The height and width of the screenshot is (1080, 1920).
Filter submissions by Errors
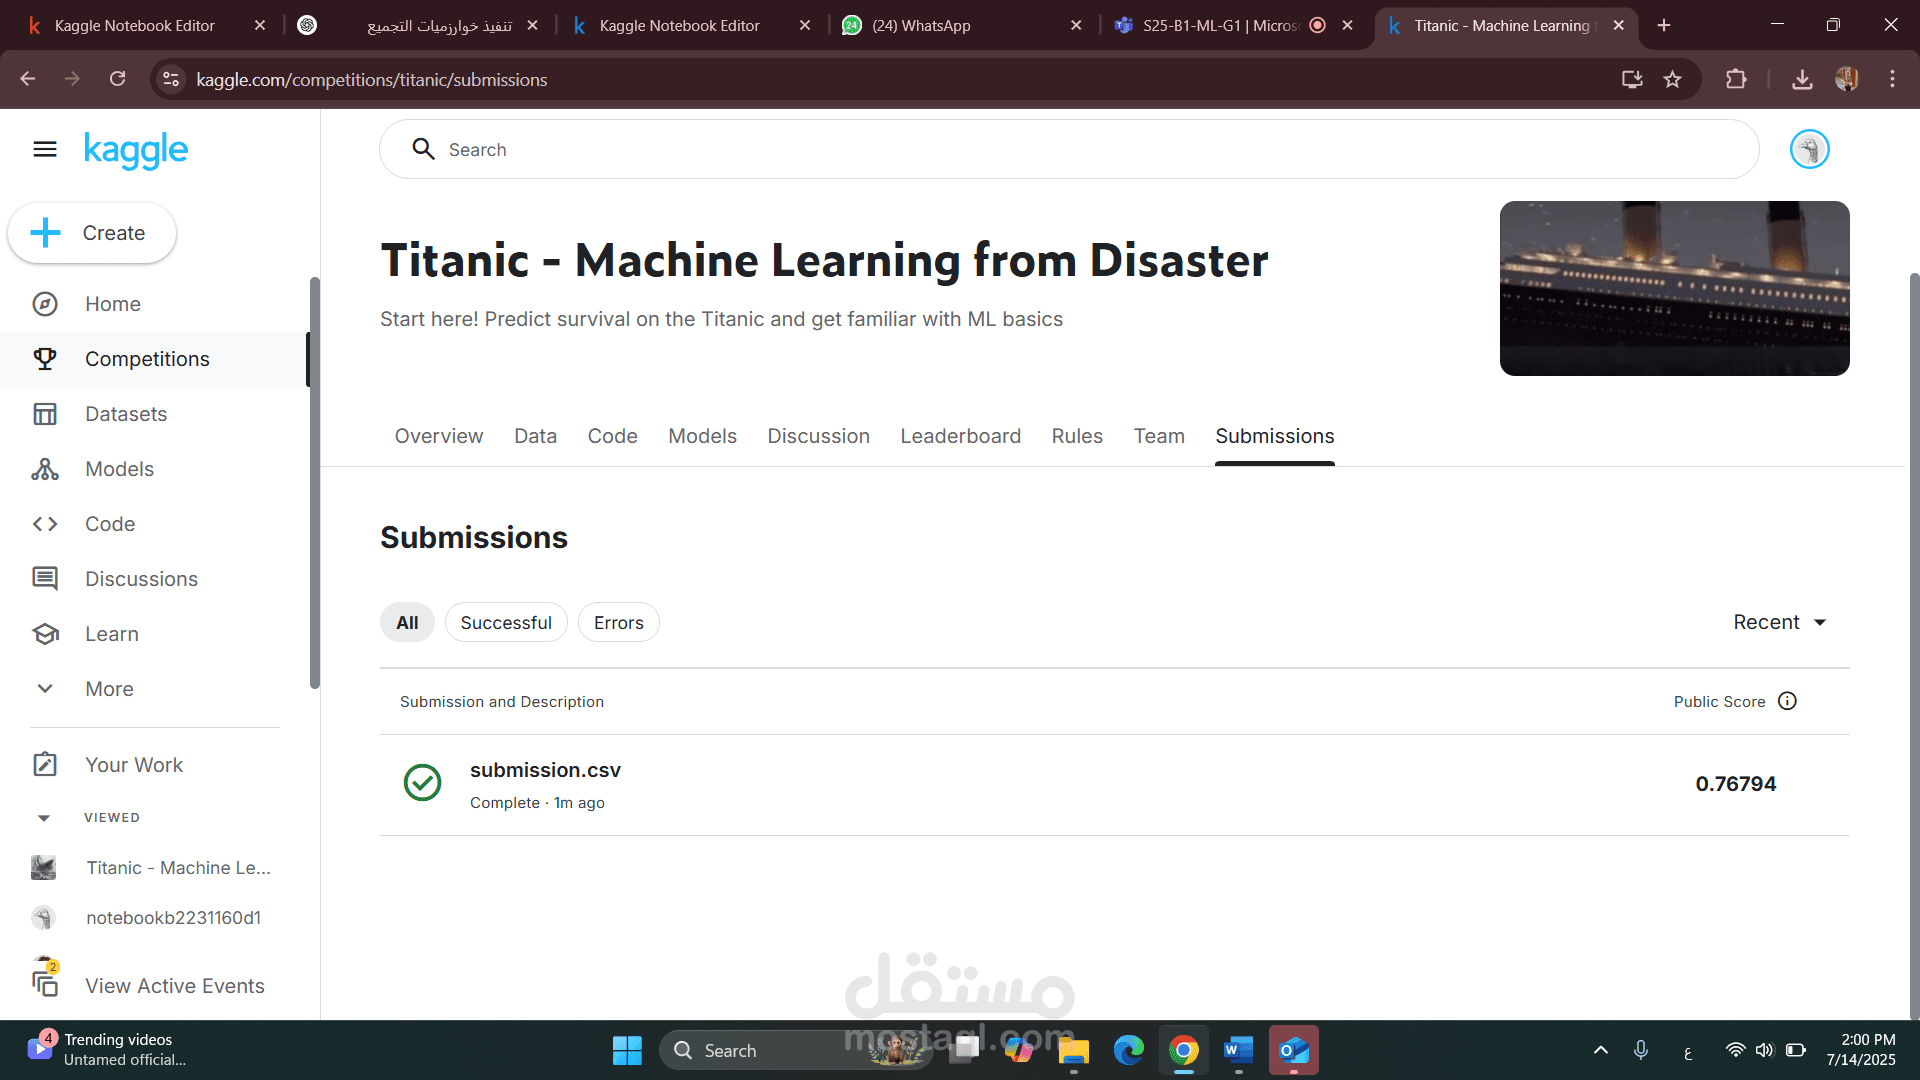point(618,623)
